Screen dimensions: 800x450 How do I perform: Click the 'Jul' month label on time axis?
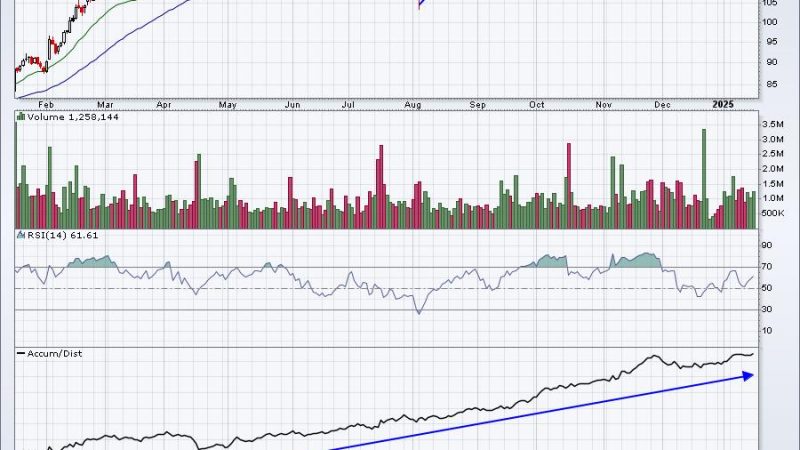point(348,105)
